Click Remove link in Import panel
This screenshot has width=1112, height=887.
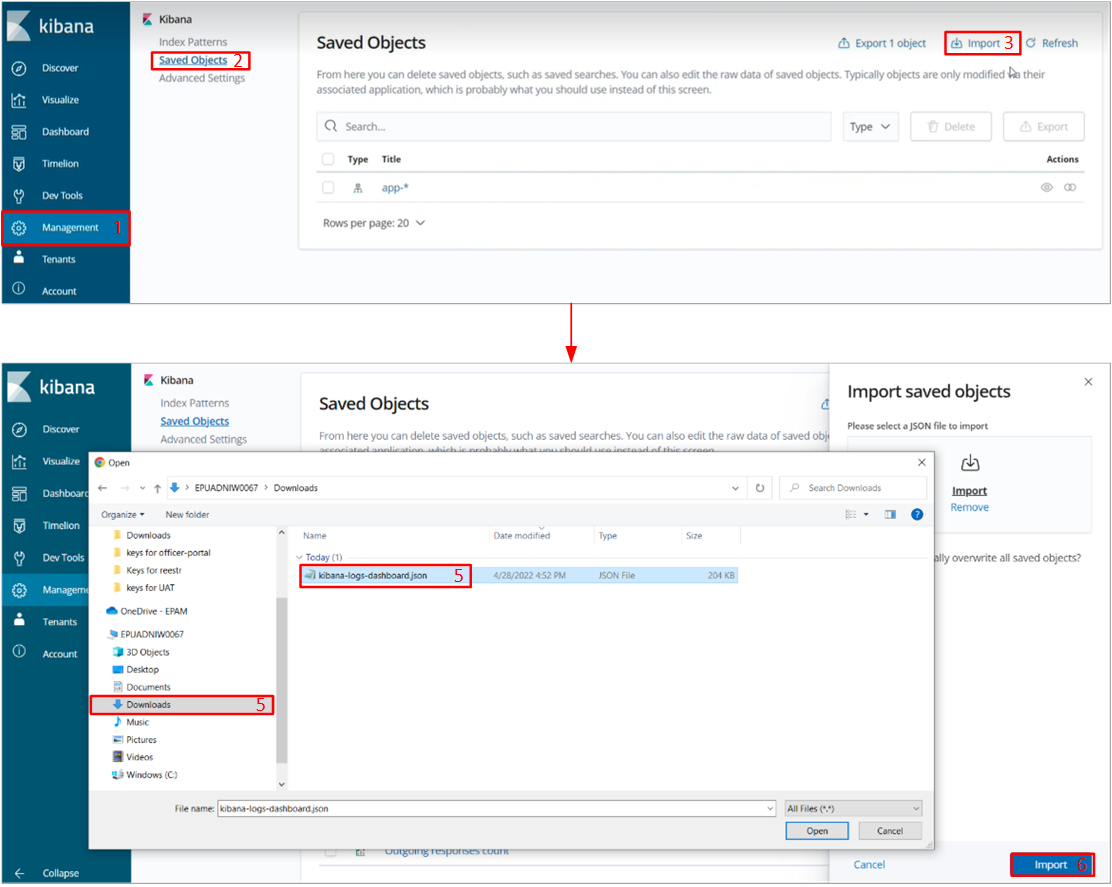(x=969, y=508)
